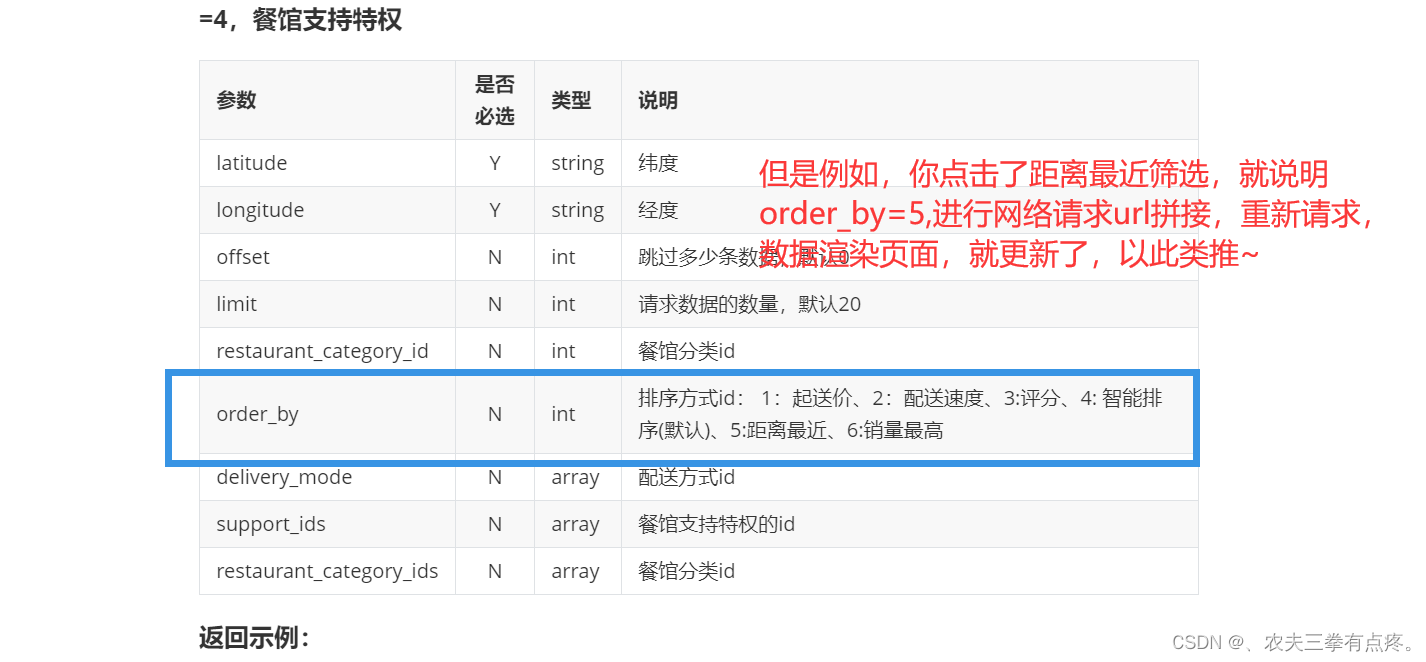Click the N value in support_ids row
The width and height of the screenshot is (1426, 662).
[494, 524]
